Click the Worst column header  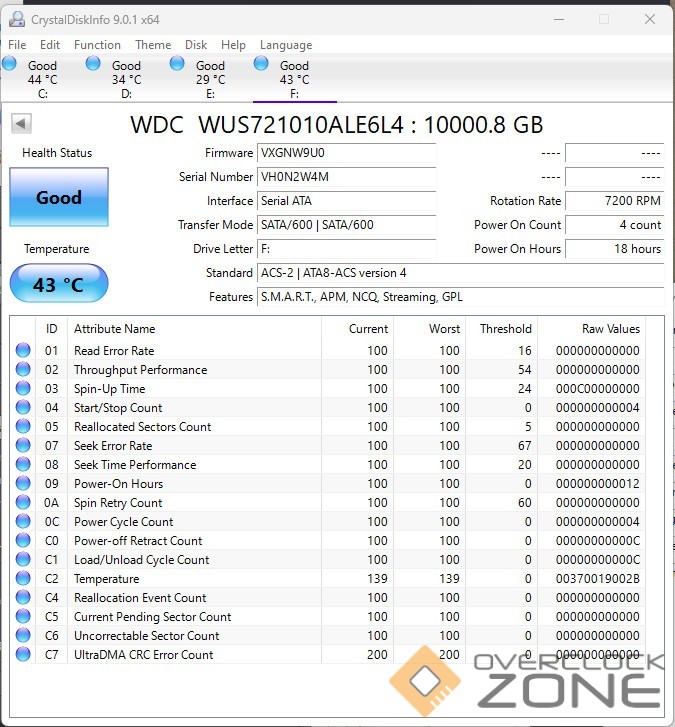430,329
